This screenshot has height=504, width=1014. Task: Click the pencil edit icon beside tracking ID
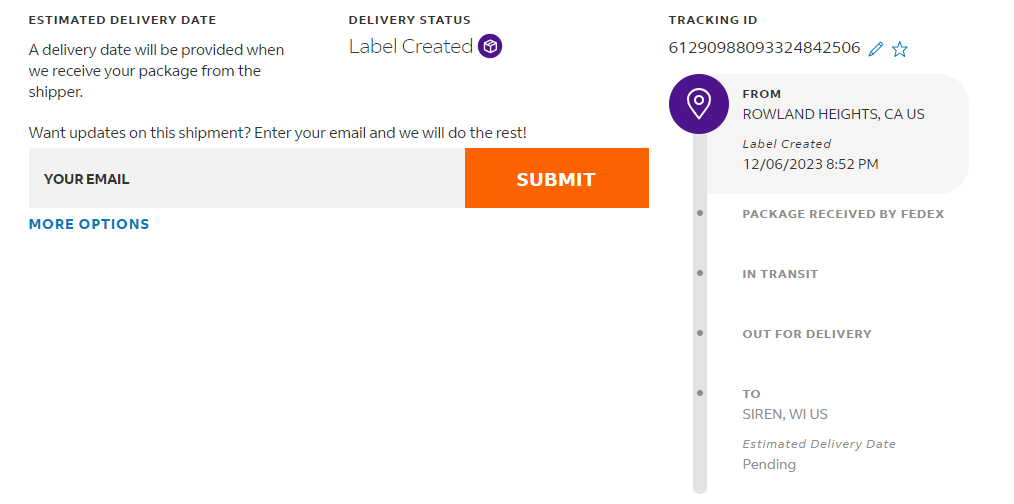point(876,49)
